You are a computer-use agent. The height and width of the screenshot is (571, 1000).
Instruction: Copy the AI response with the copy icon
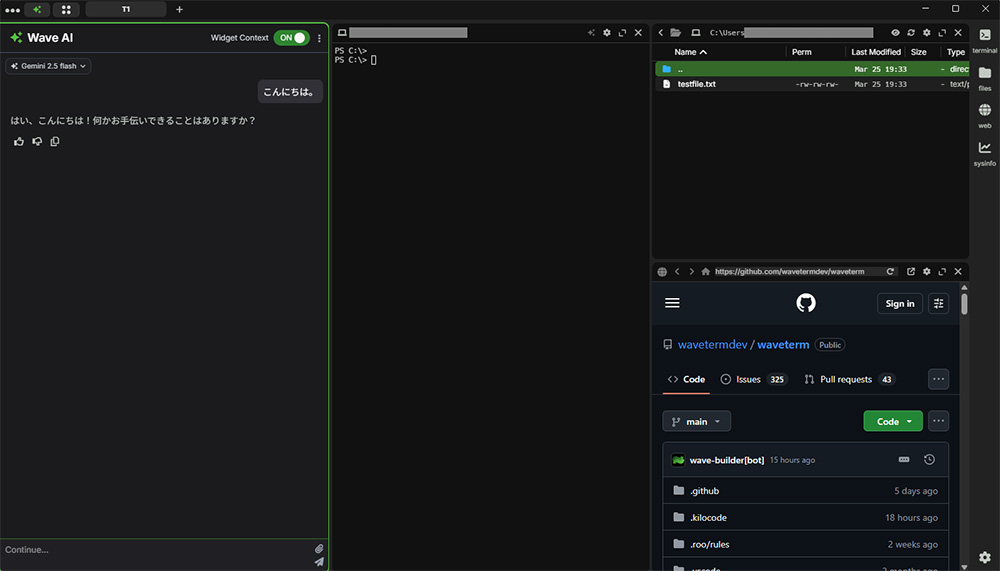click(55, 142)
